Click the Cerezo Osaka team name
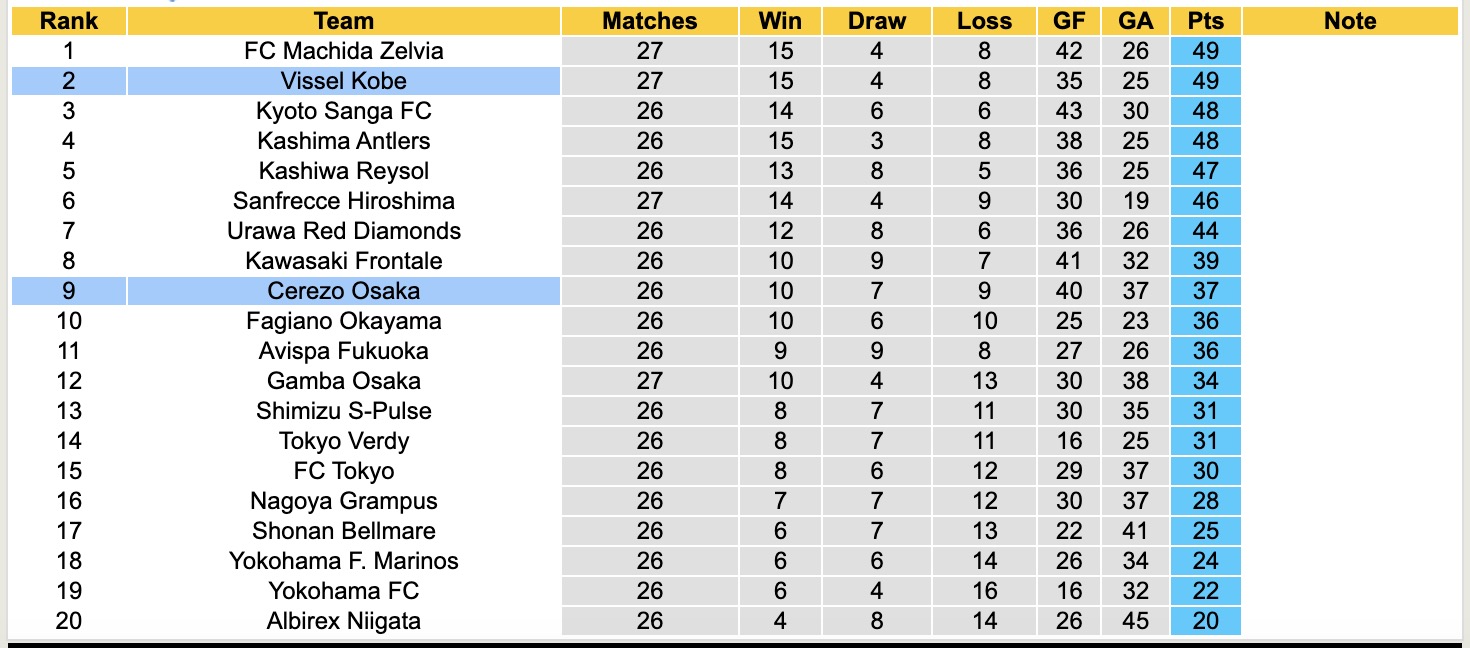The width and height of the screenshot is (1470, 648). click(343, 291)
